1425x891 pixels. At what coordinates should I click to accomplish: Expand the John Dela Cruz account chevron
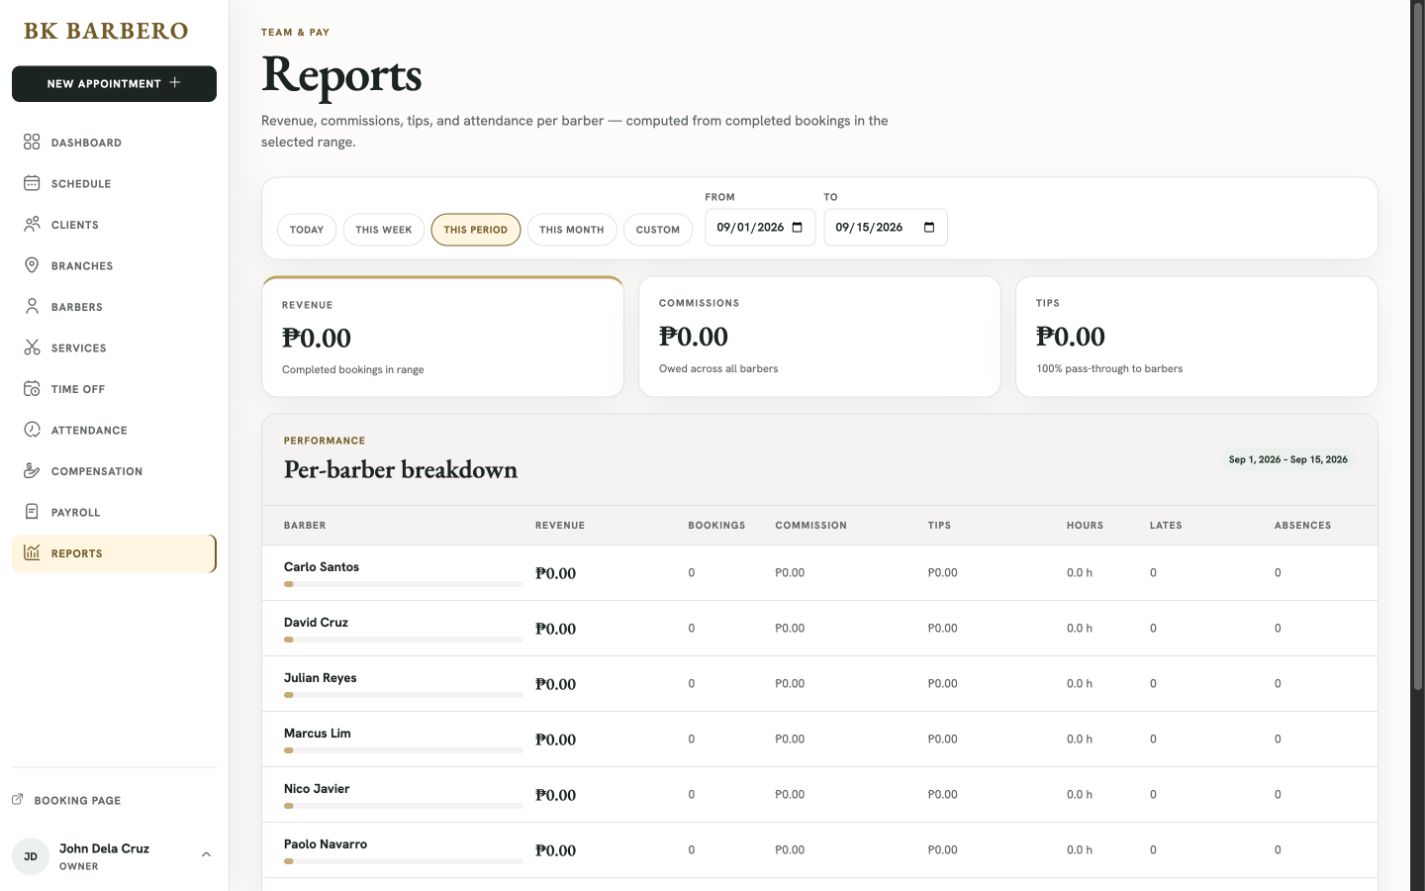(x=206, y=855)
